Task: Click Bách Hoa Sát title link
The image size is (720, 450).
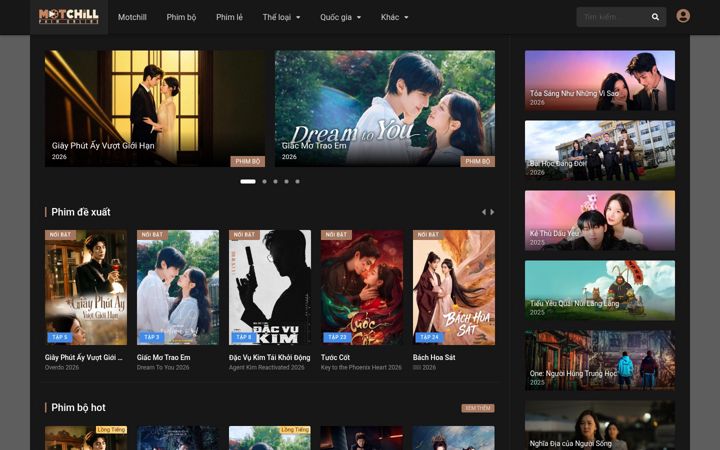Action: click(434, 357)
